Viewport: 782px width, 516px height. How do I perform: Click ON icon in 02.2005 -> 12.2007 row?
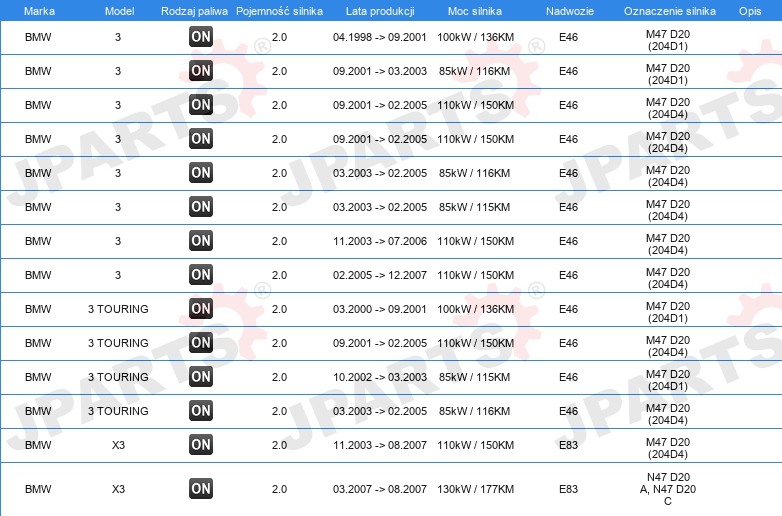click(x=201, y=274)
